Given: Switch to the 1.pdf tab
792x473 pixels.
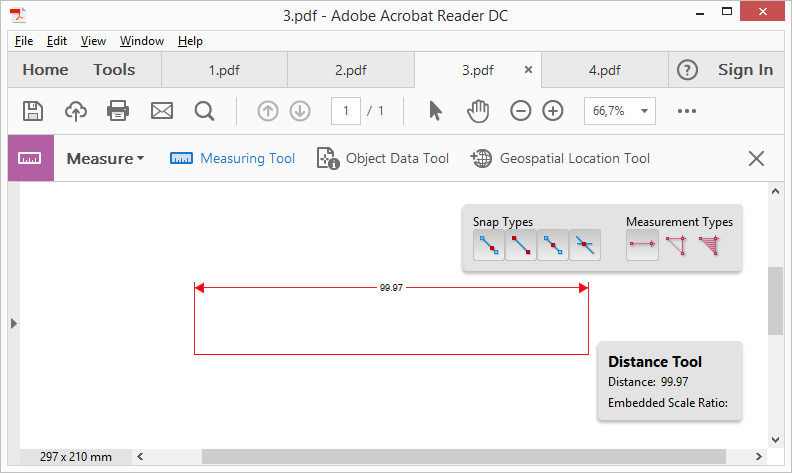Looking at the screenshot, I should pos(224,70).
